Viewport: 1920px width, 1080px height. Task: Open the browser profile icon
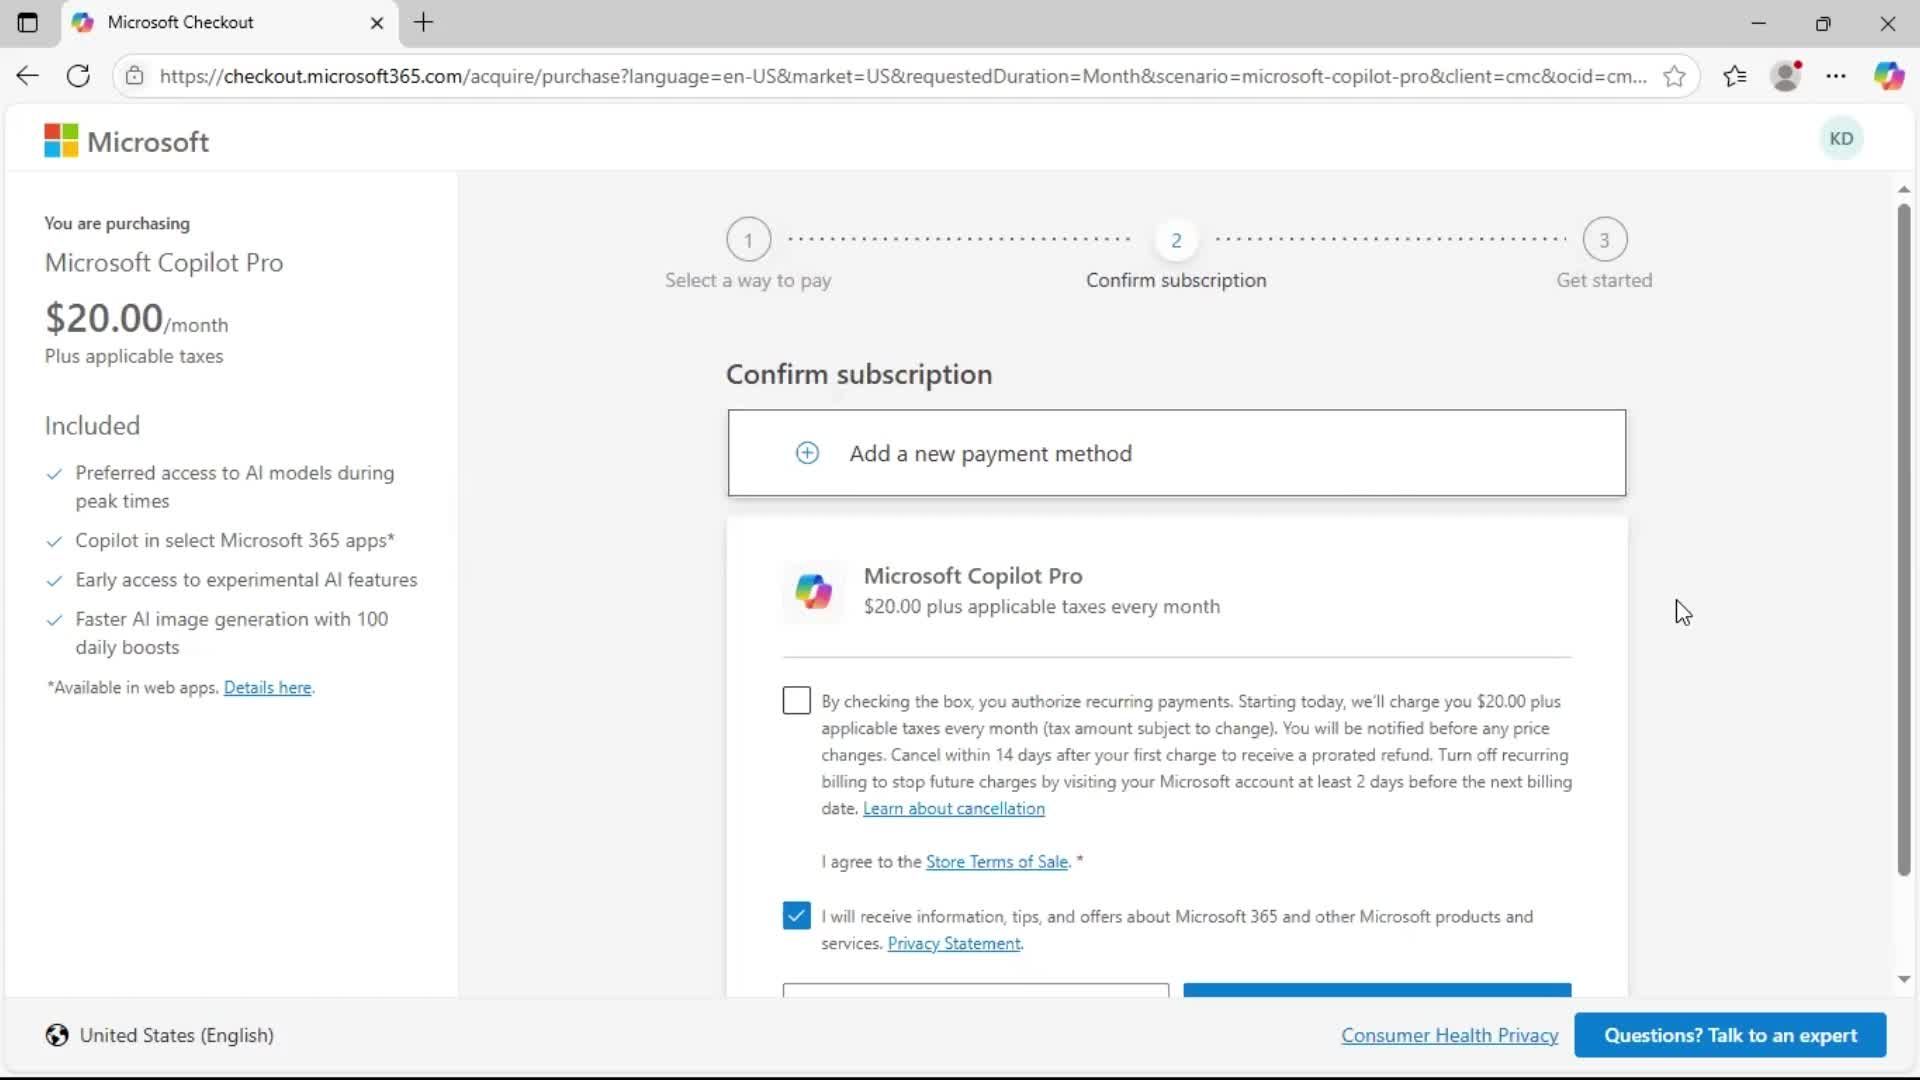pyautogui.click(x=1786, y=76)
